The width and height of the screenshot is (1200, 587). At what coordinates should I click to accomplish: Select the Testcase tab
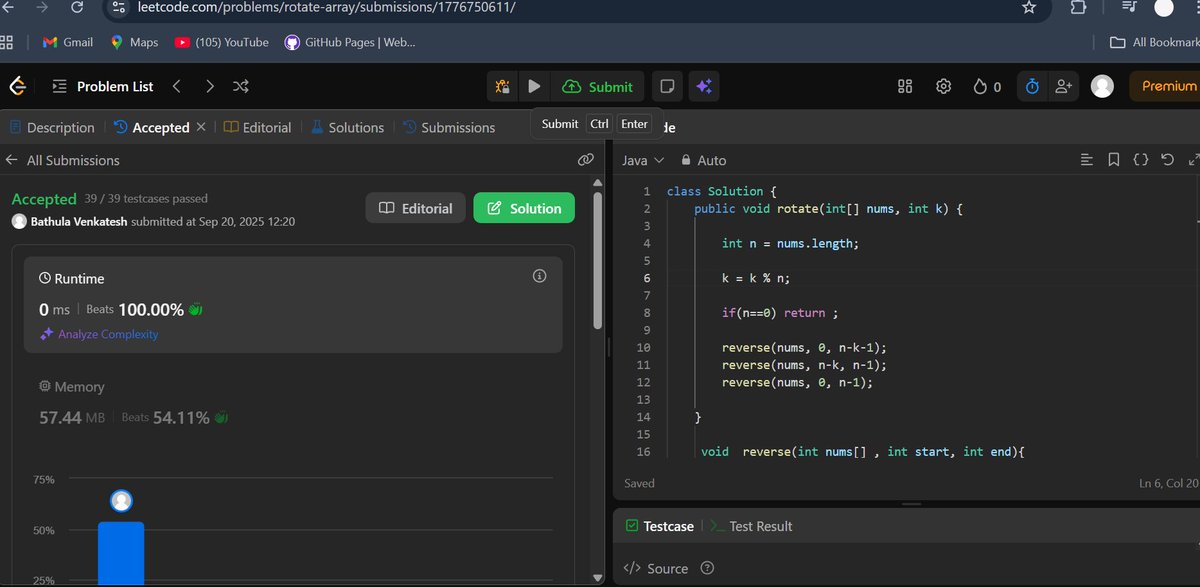click(x=659, y=526)
